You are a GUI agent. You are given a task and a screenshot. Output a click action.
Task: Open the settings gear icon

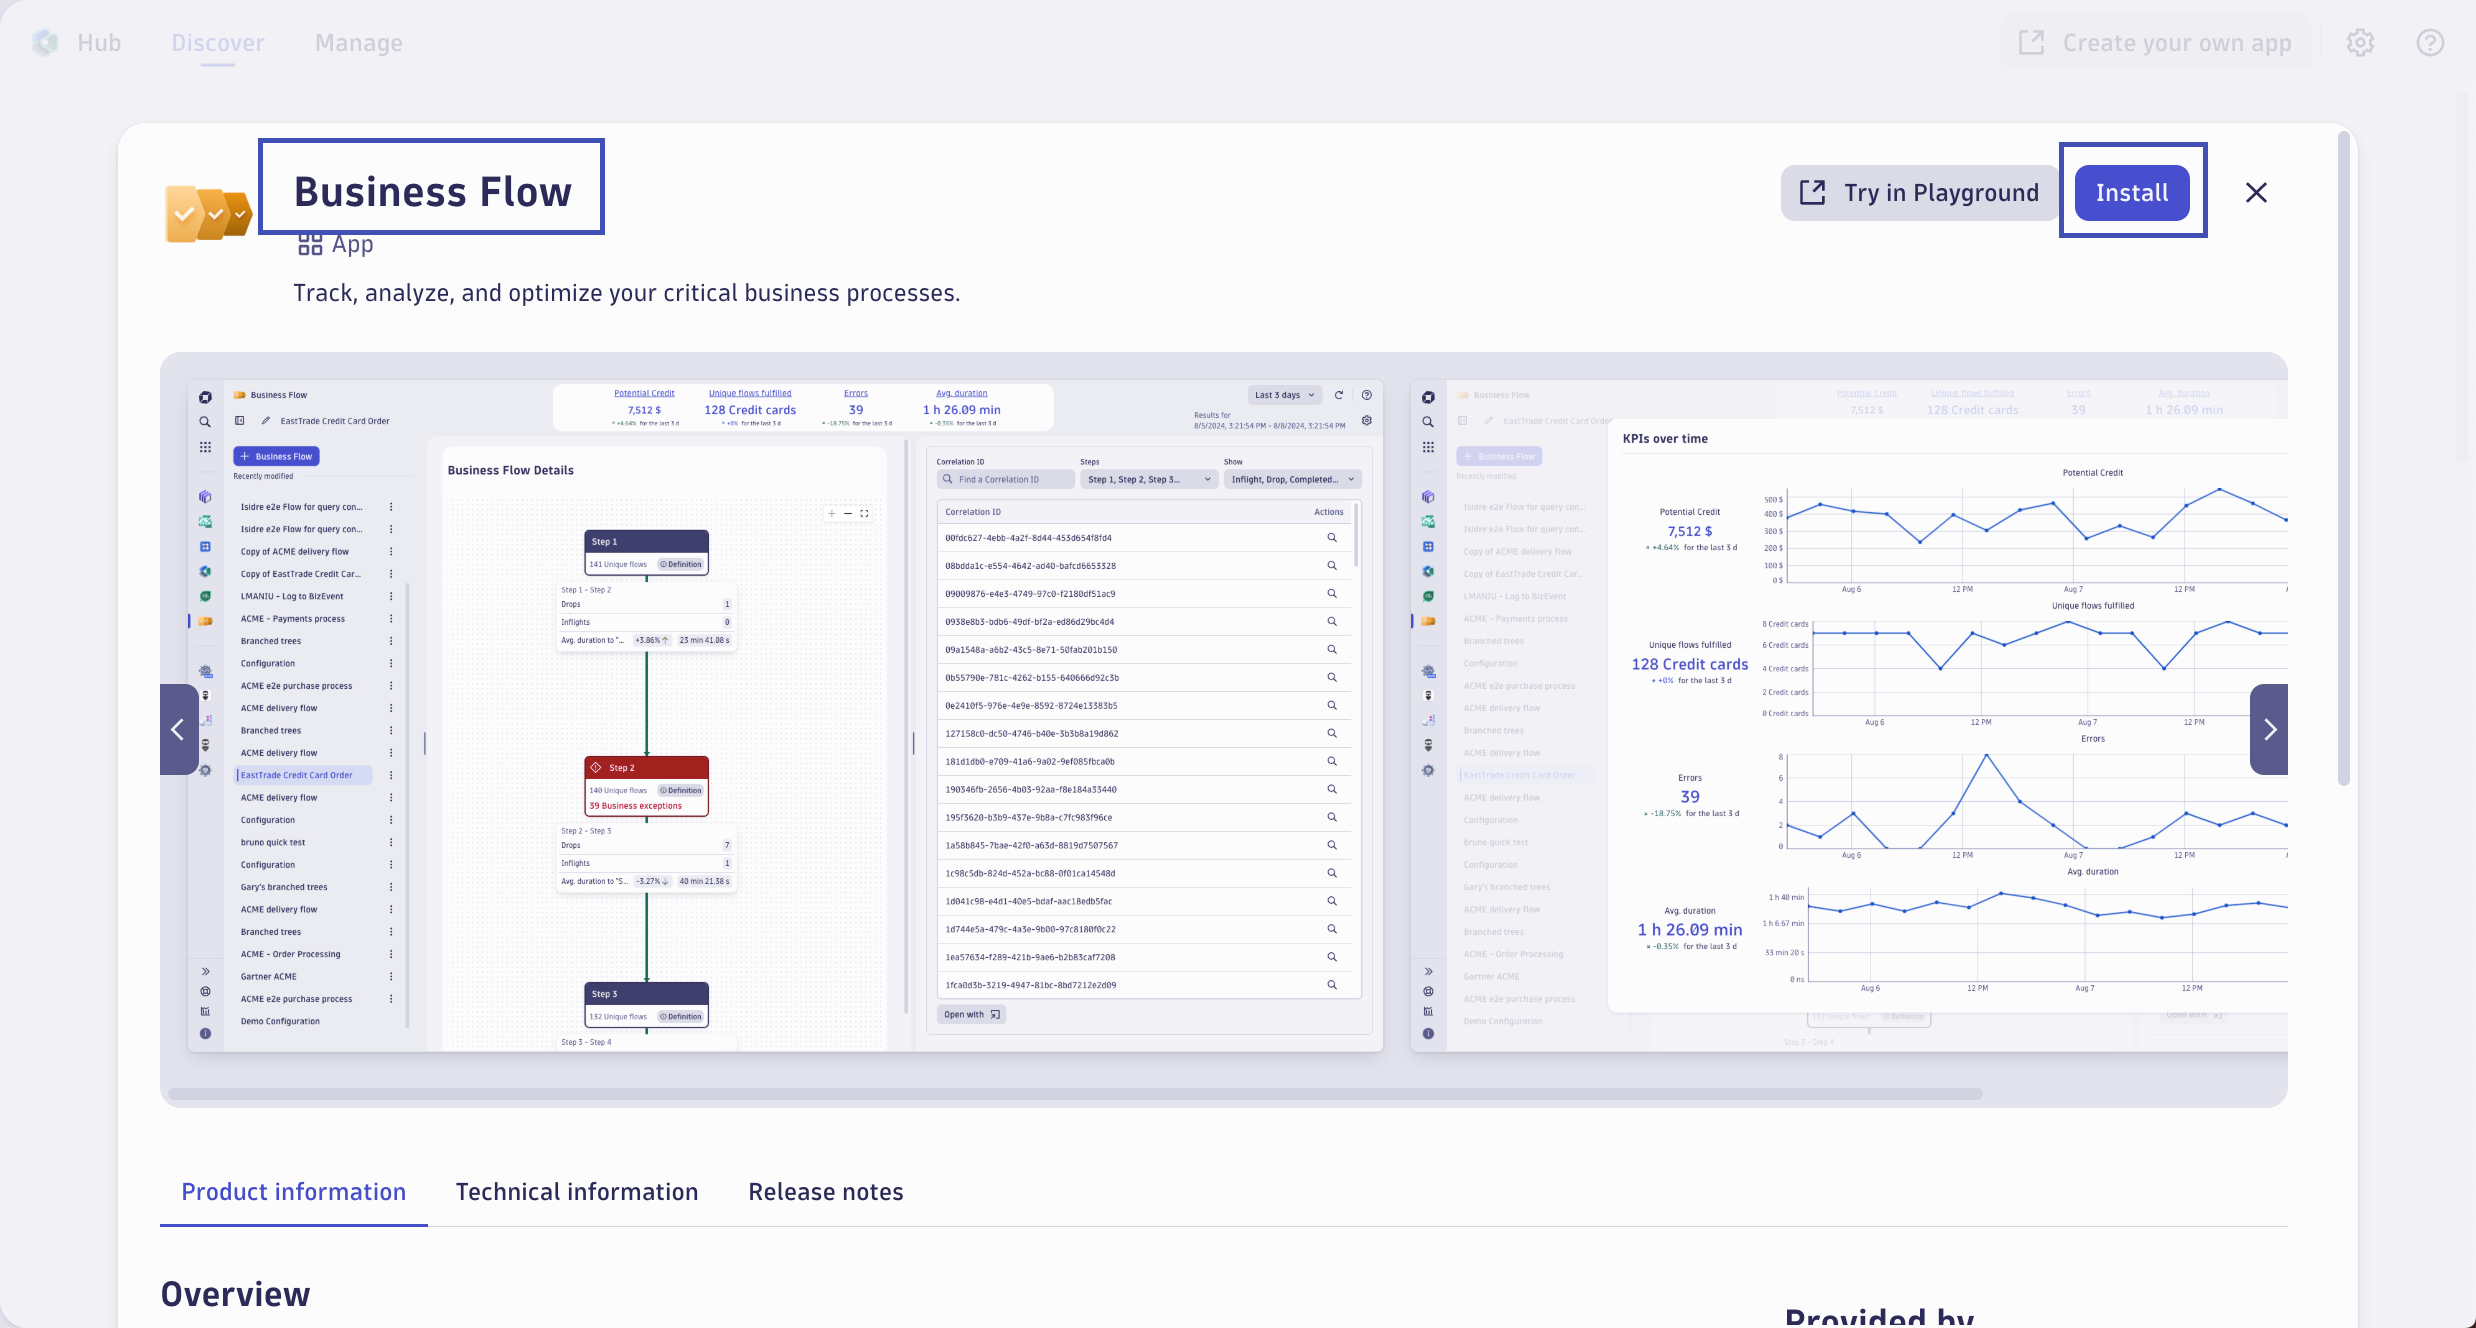click(2361, 43)
